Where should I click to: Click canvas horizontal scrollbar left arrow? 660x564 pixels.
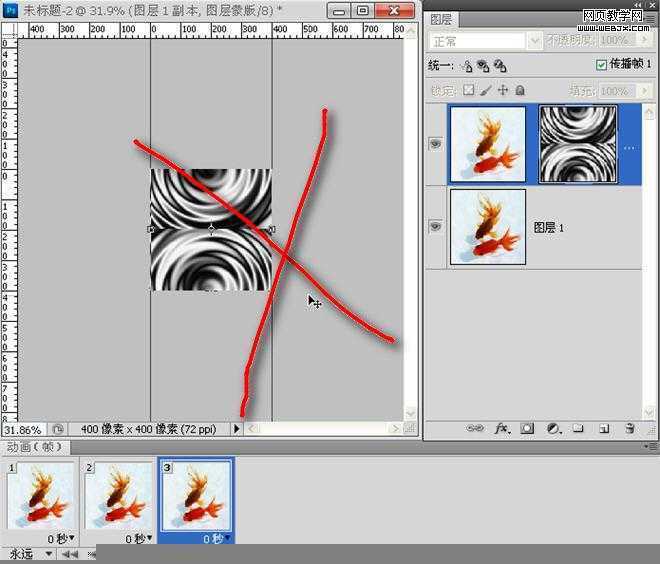(252, 428)
